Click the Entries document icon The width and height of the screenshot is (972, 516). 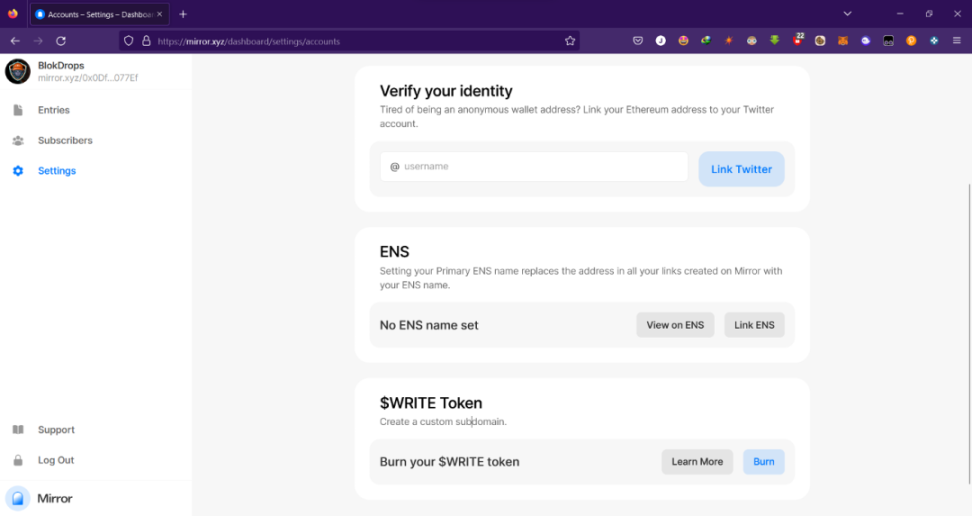pyautogui.click(x=18, y=110)
